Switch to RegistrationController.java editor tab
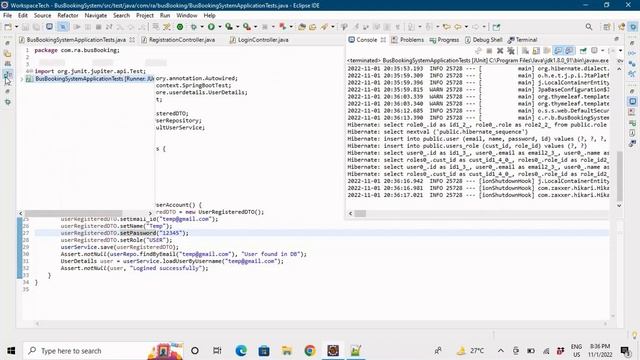The image size is (640, 360). [178, 40]
